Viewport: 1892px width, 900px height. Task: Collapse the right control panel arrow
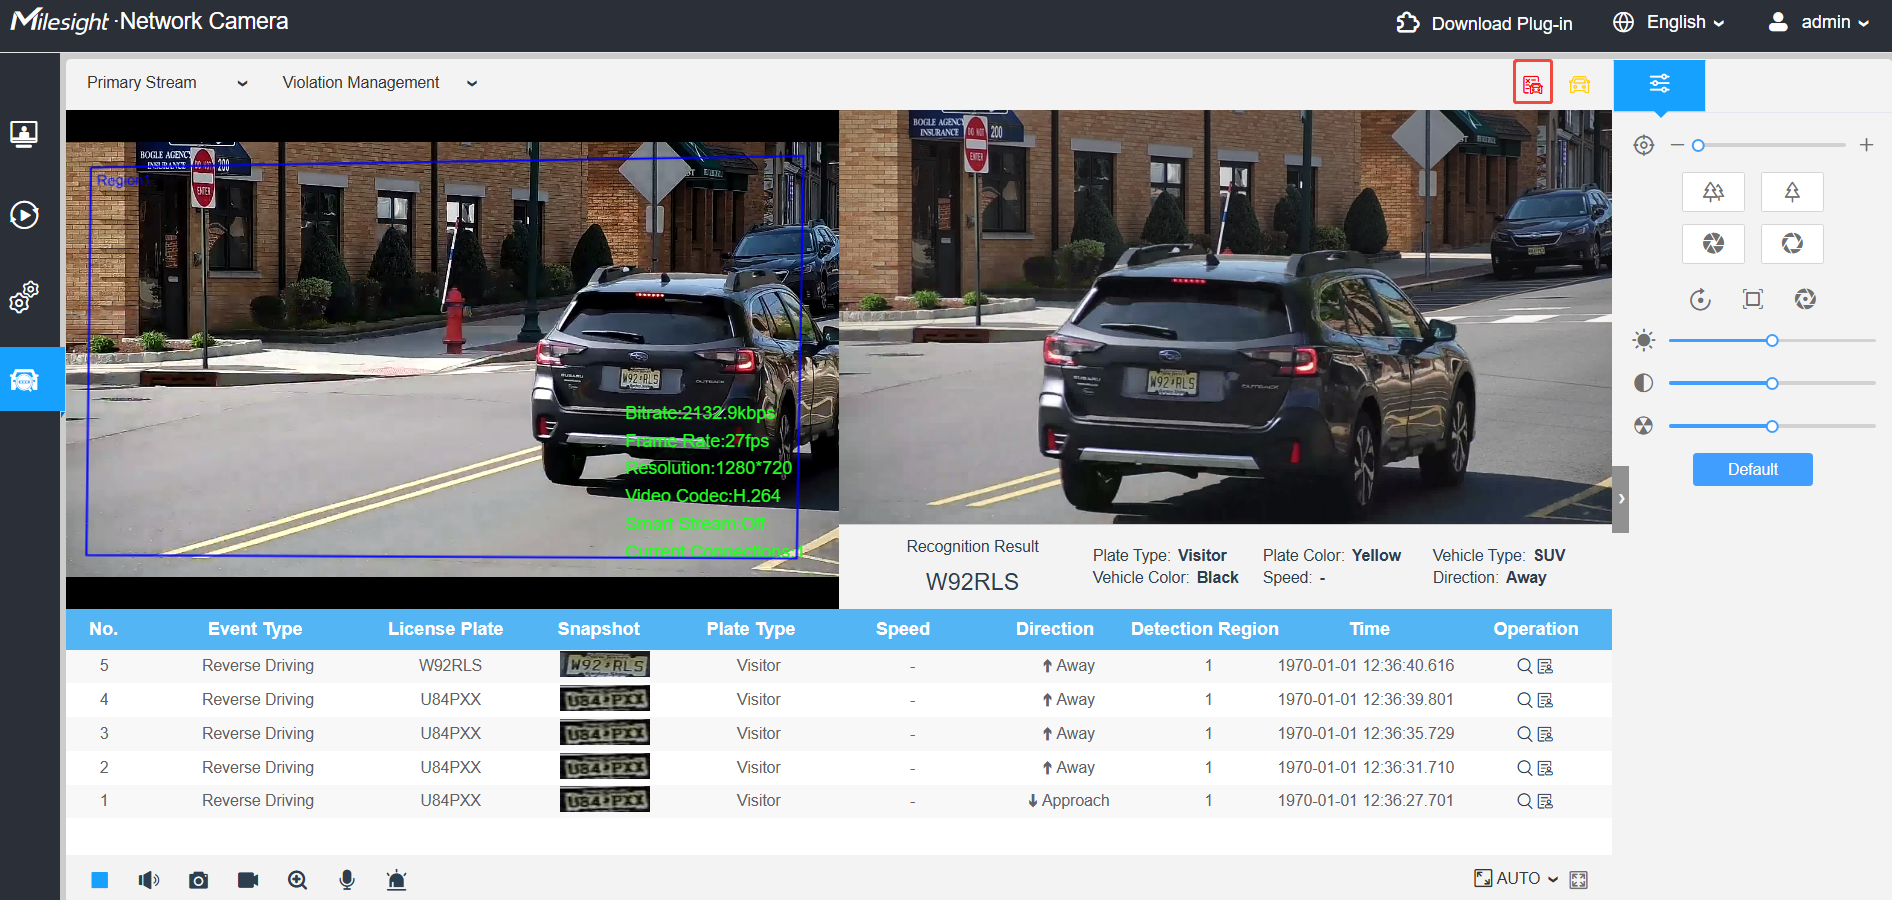pos(1621,498)
